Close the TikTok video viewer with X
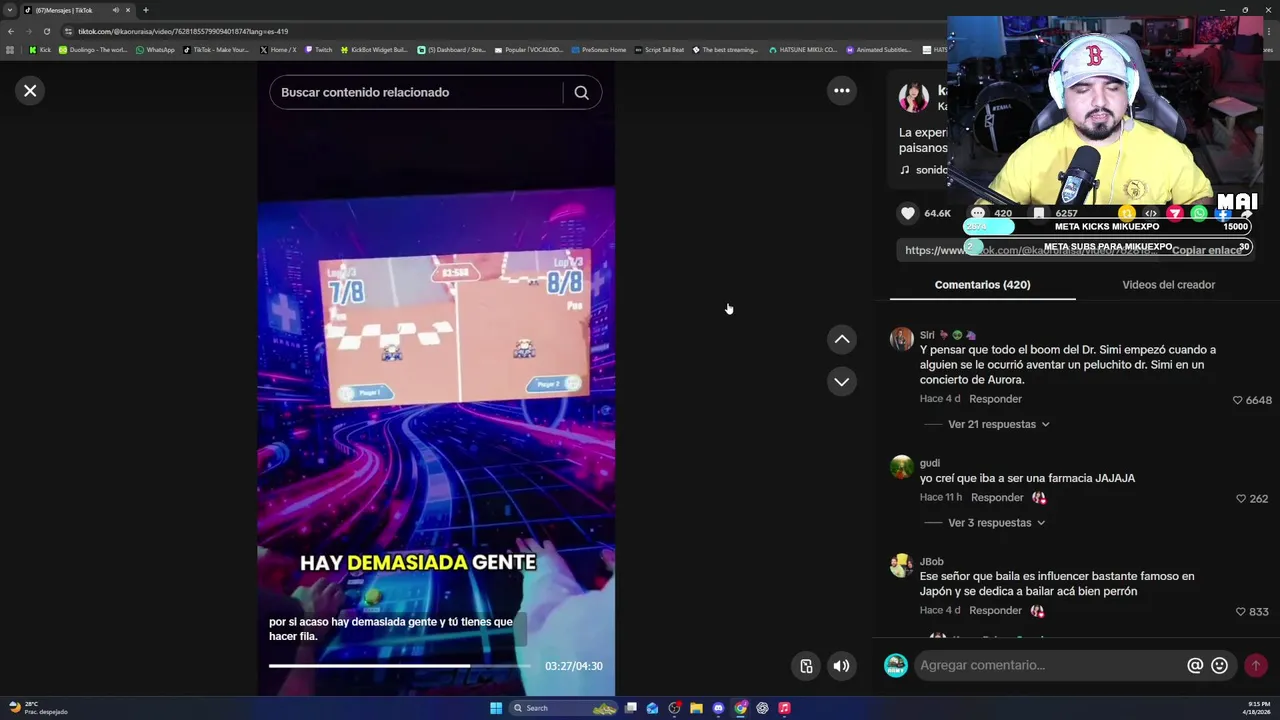1280x720 pixels. pyautogui.click(x=30, y=91)
